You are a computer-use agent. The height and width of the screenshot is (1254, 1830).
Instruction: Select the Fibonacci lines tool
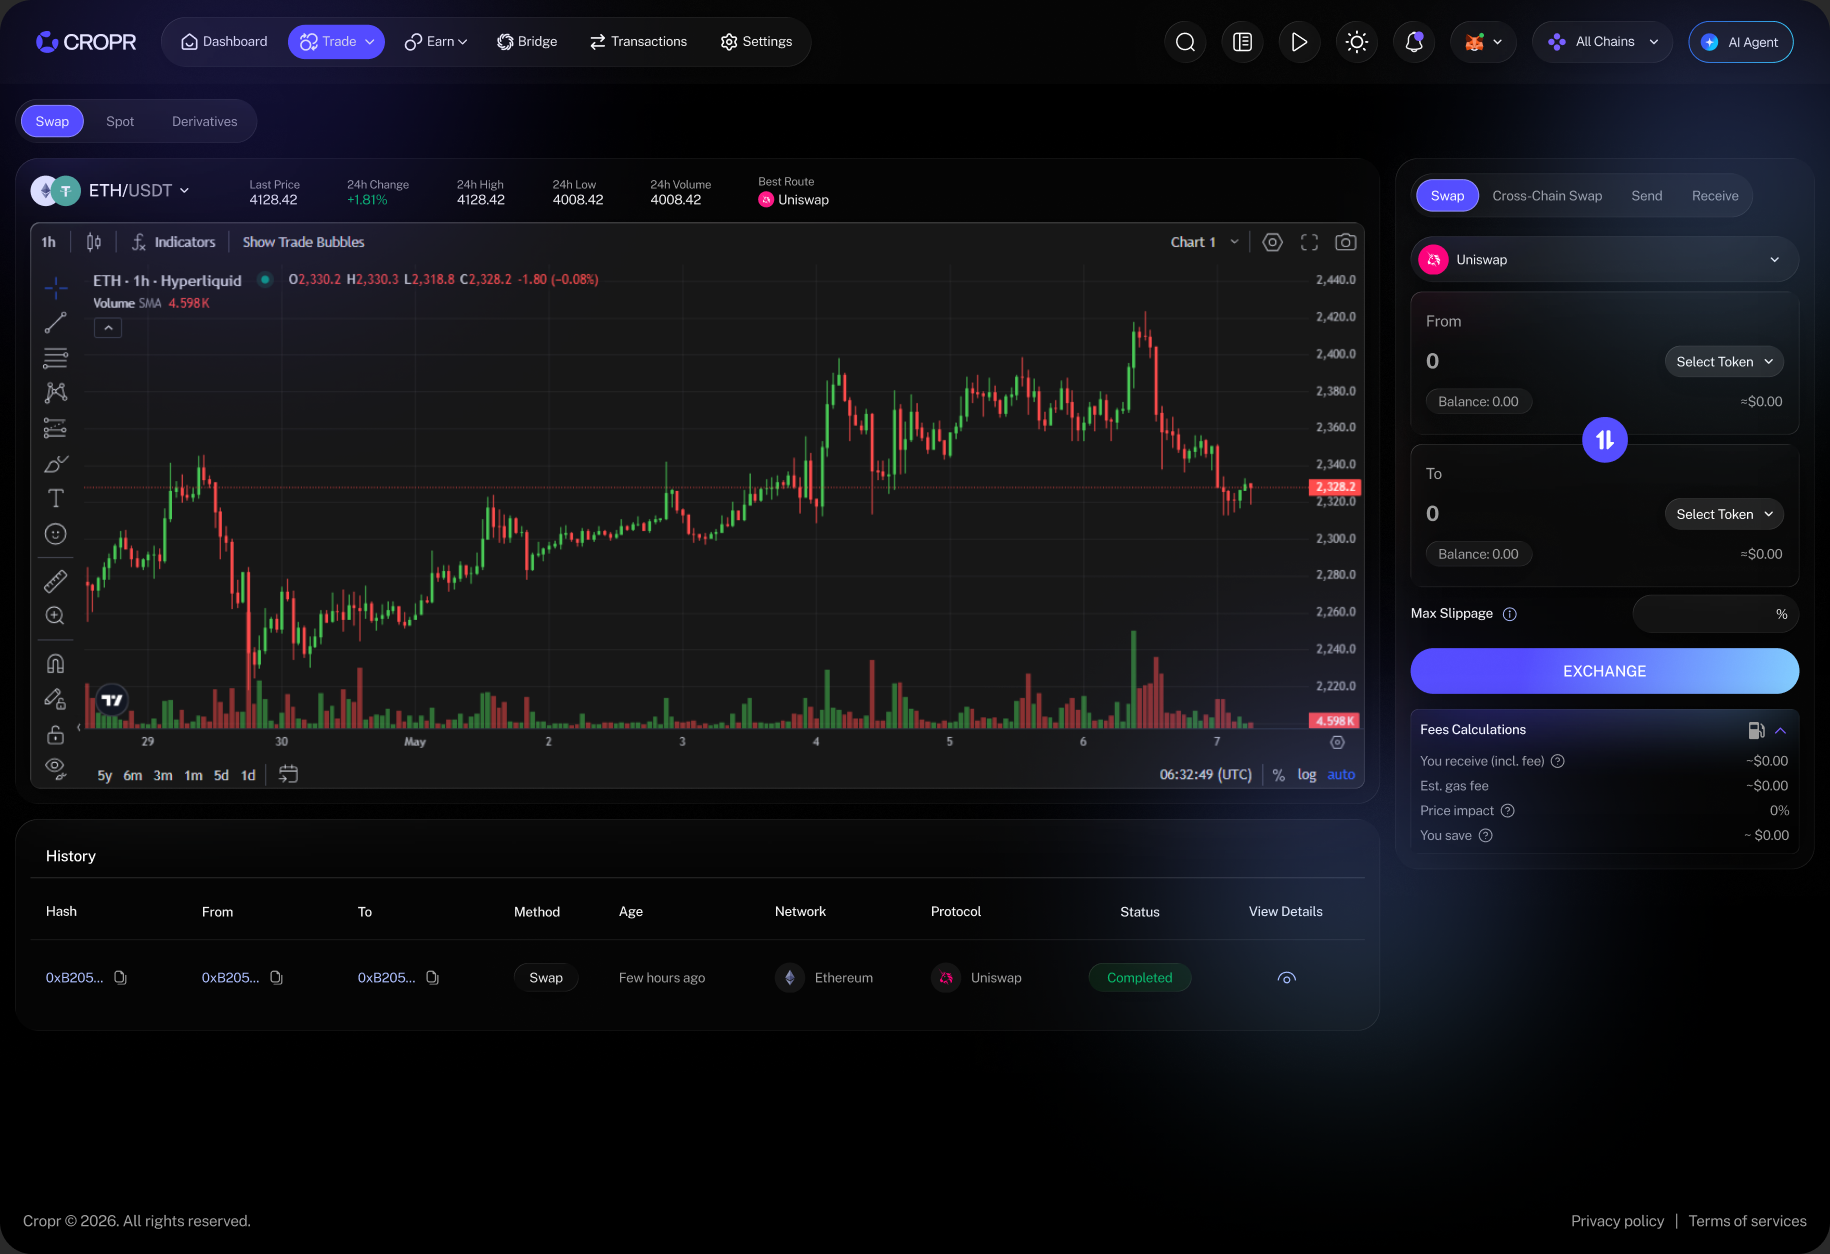56,358
